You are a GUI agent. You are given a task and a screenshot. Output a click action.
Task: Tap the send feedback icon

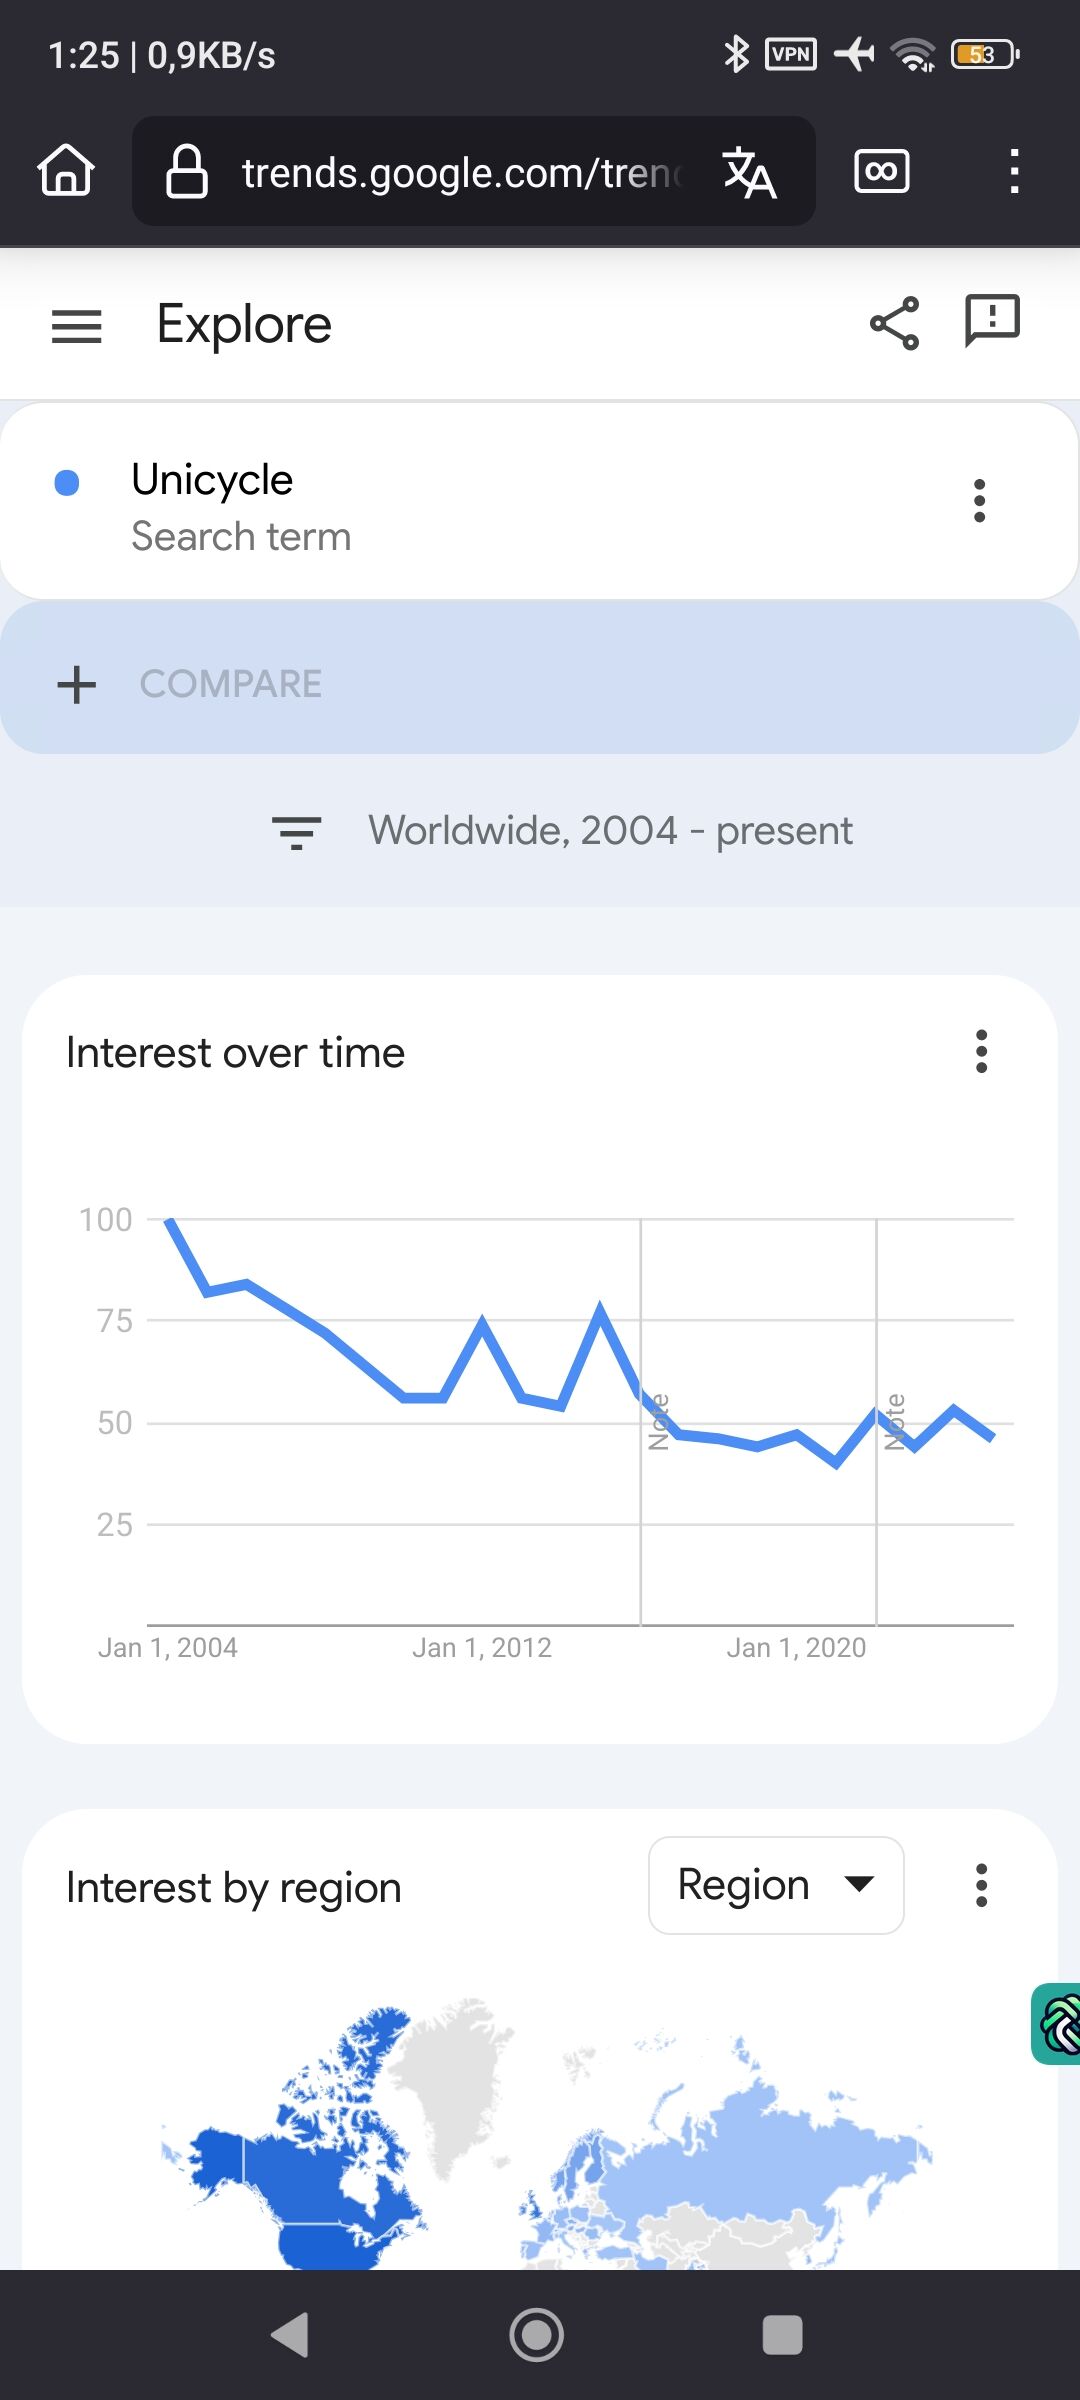pyautogui.click(x=992, y=321)
